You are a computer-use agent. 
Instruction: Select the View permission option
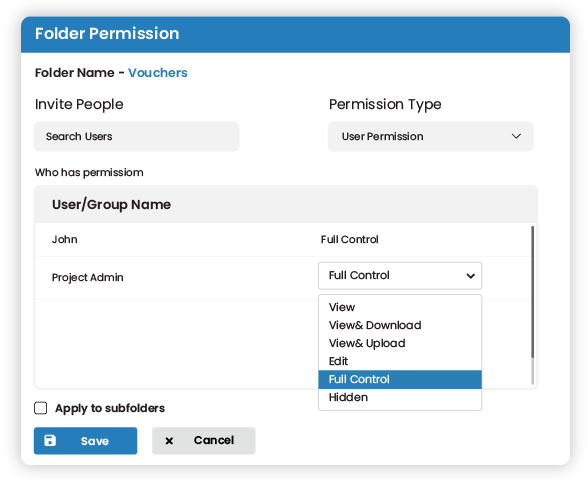pos(400,307)
